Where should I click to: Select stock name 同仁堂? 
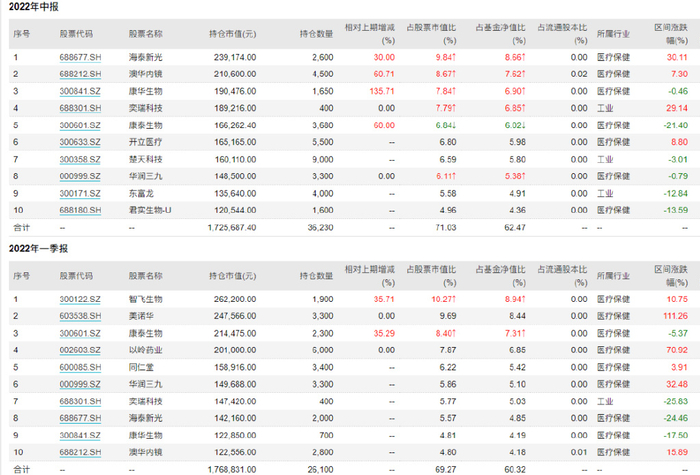(142, 367)
